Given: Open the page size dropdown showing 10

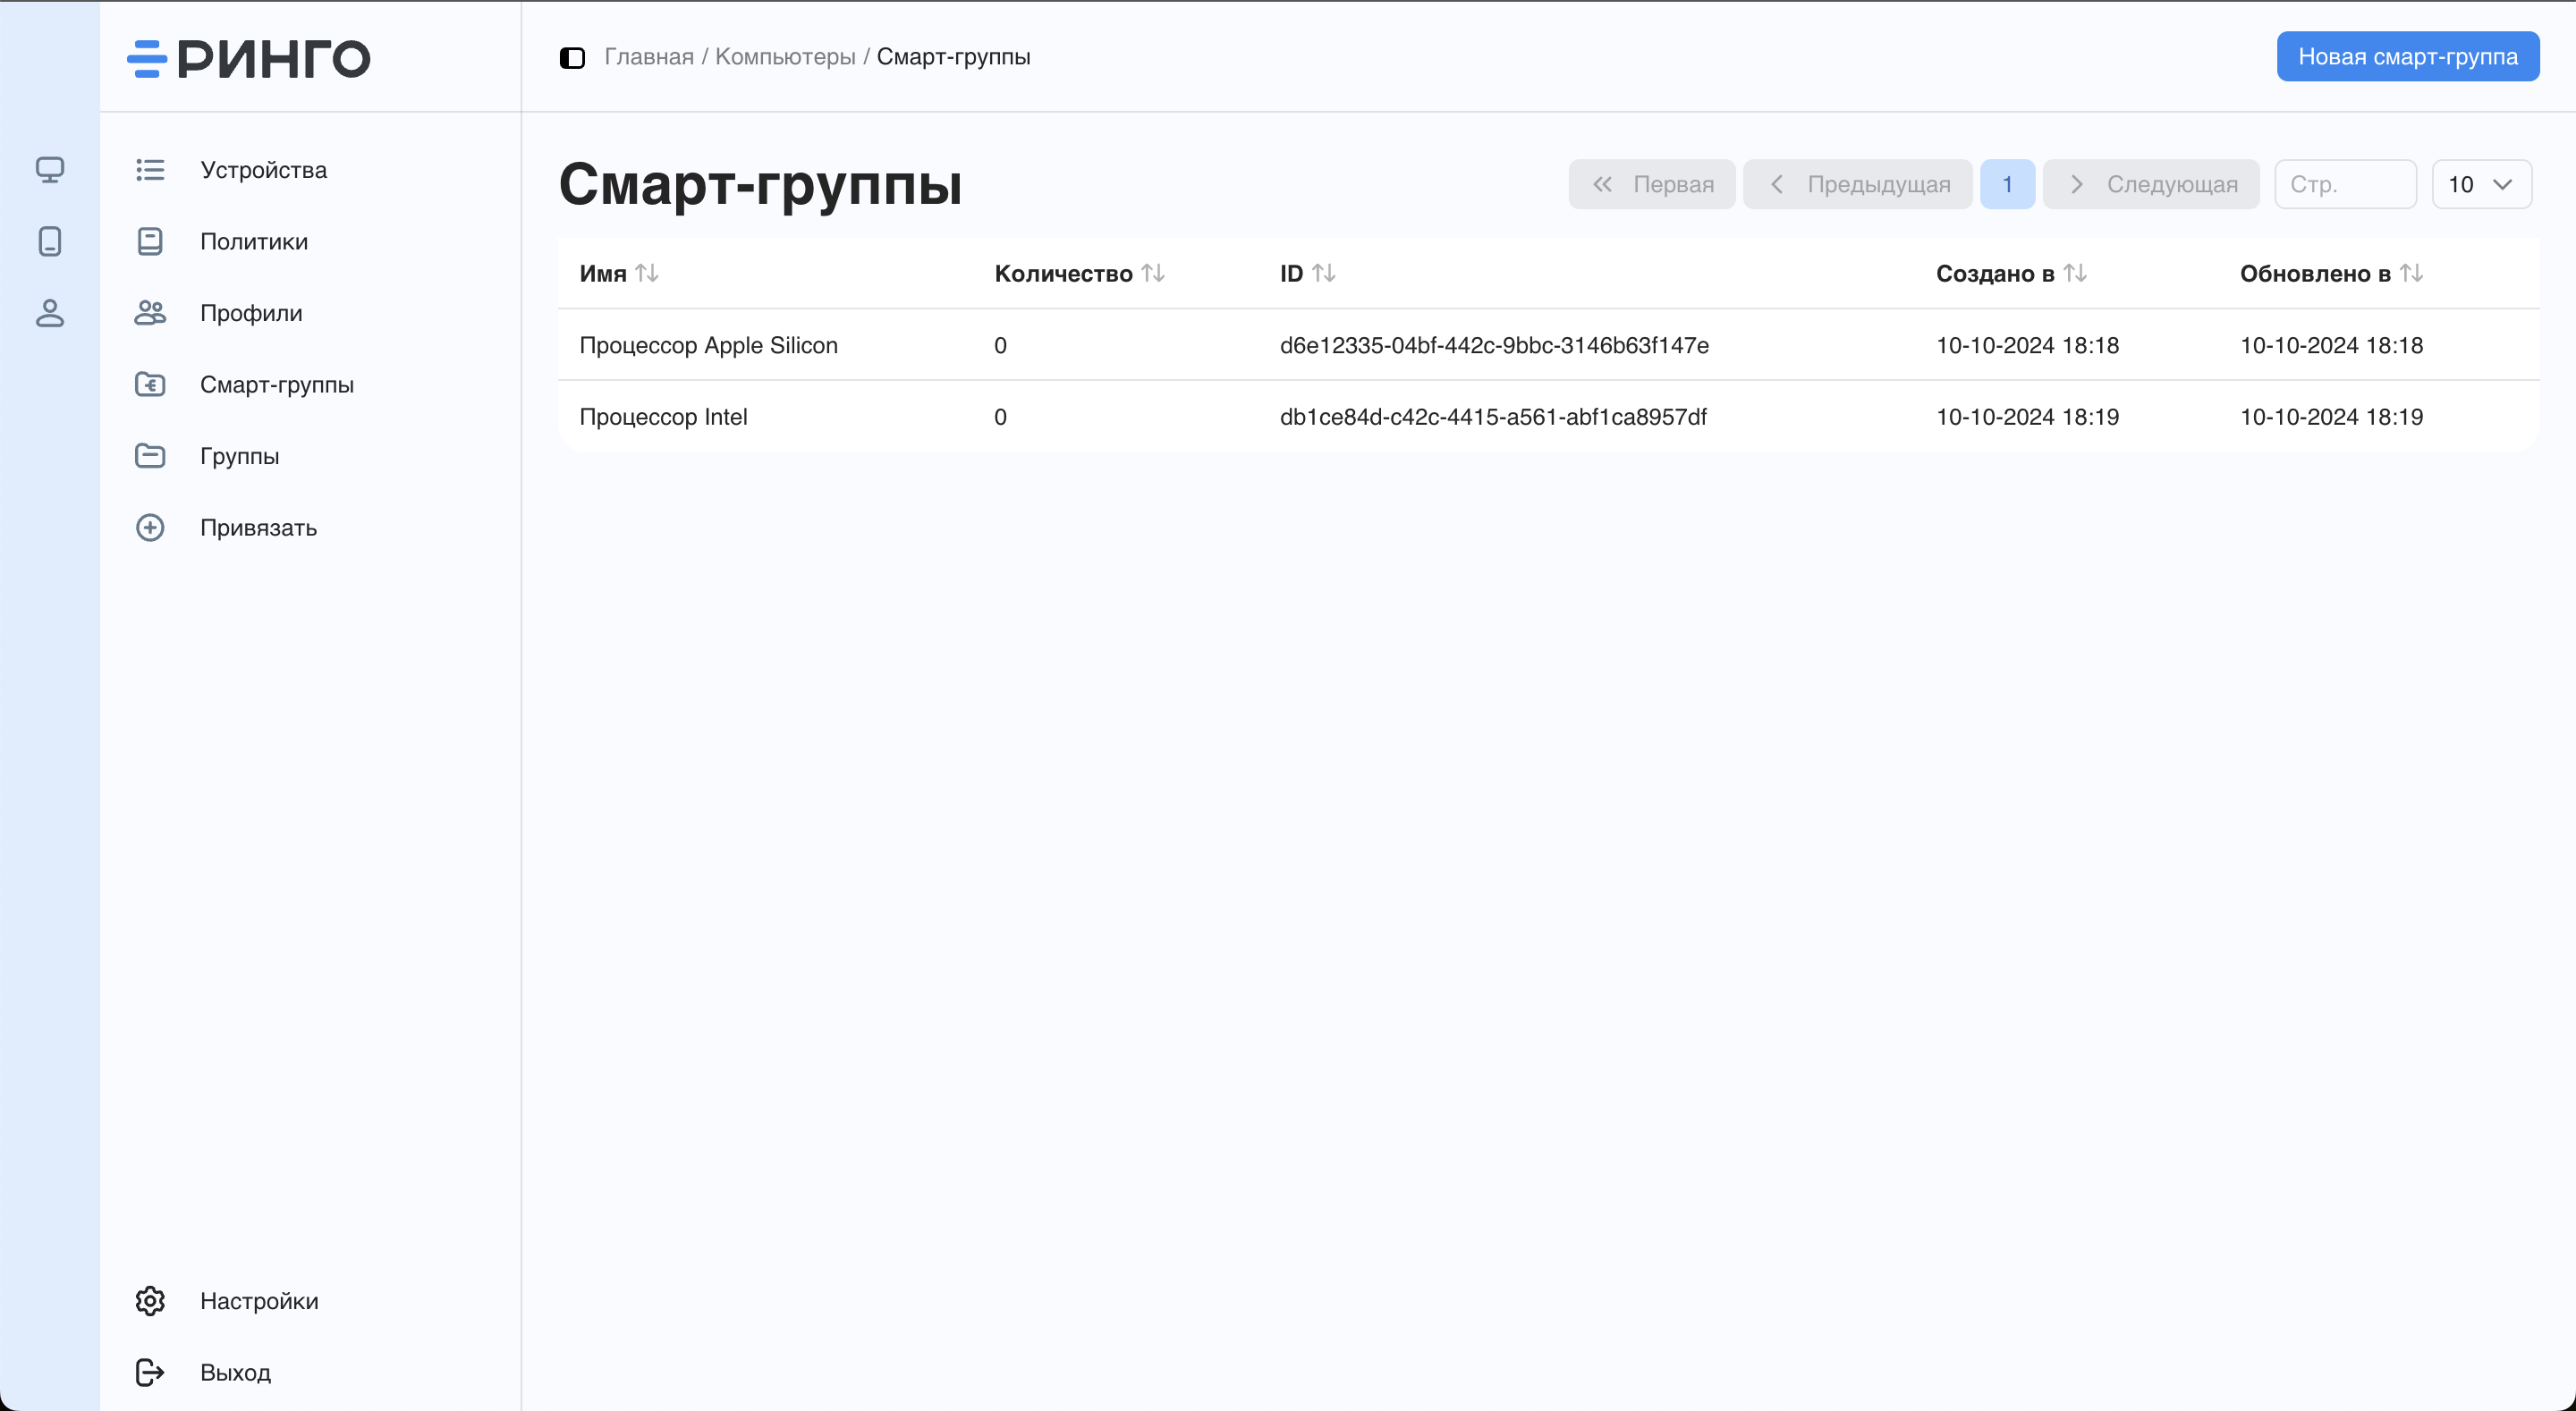Looking at the screenshot, I should (2482, 184).
